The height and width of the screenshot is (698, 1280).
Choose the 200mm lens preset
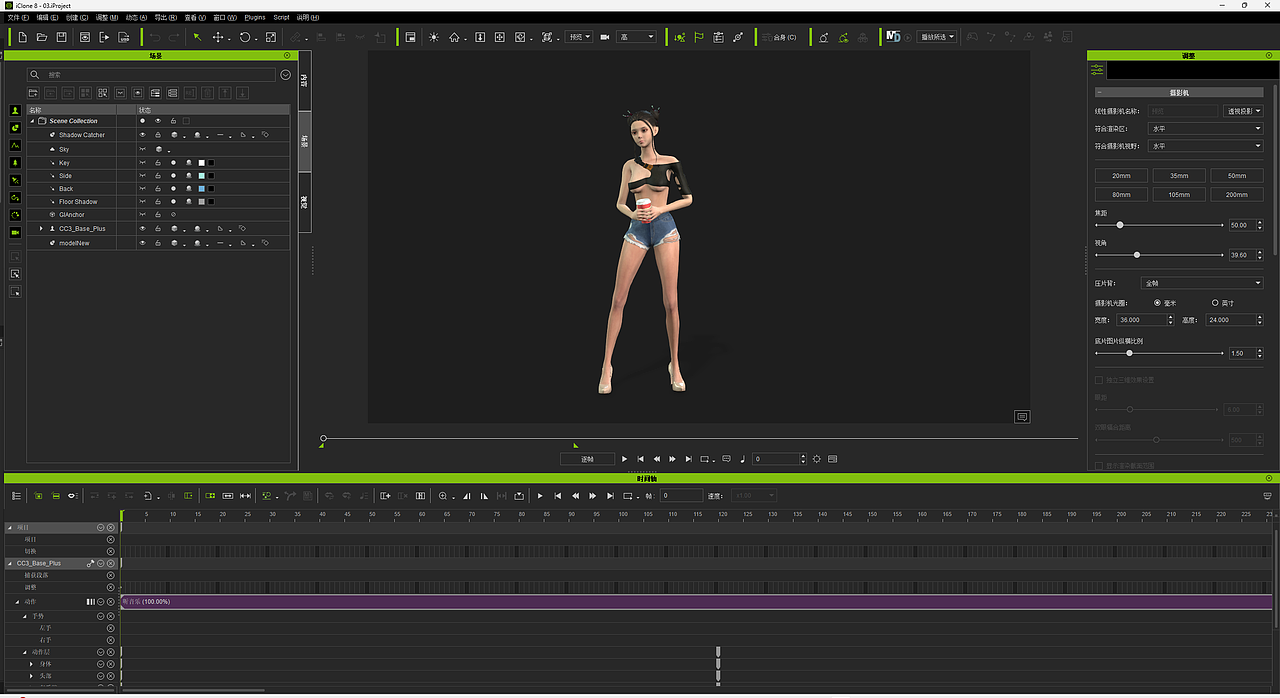1237,195
